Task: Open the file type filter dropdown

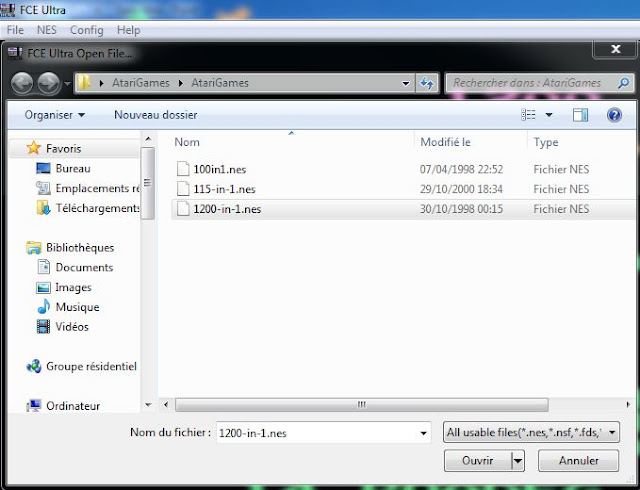Action: 531,432
